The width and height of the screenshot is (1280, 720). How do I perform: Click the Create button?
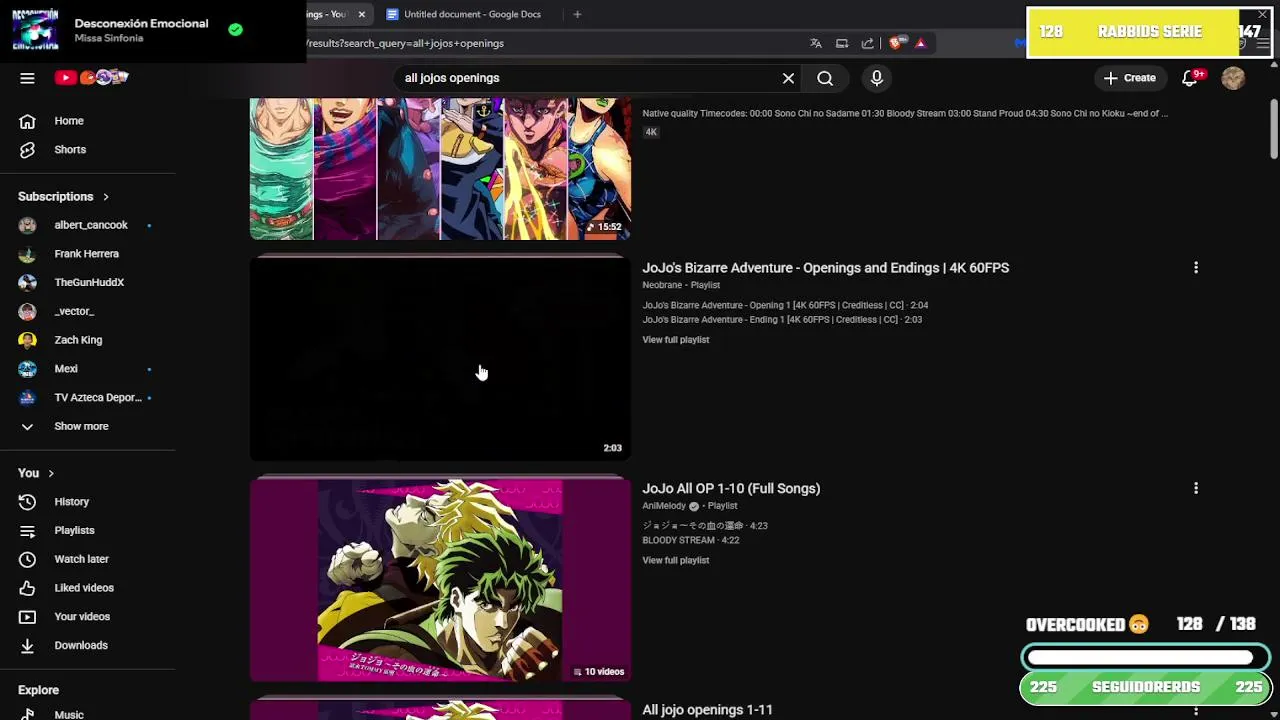coord(1130,78)
